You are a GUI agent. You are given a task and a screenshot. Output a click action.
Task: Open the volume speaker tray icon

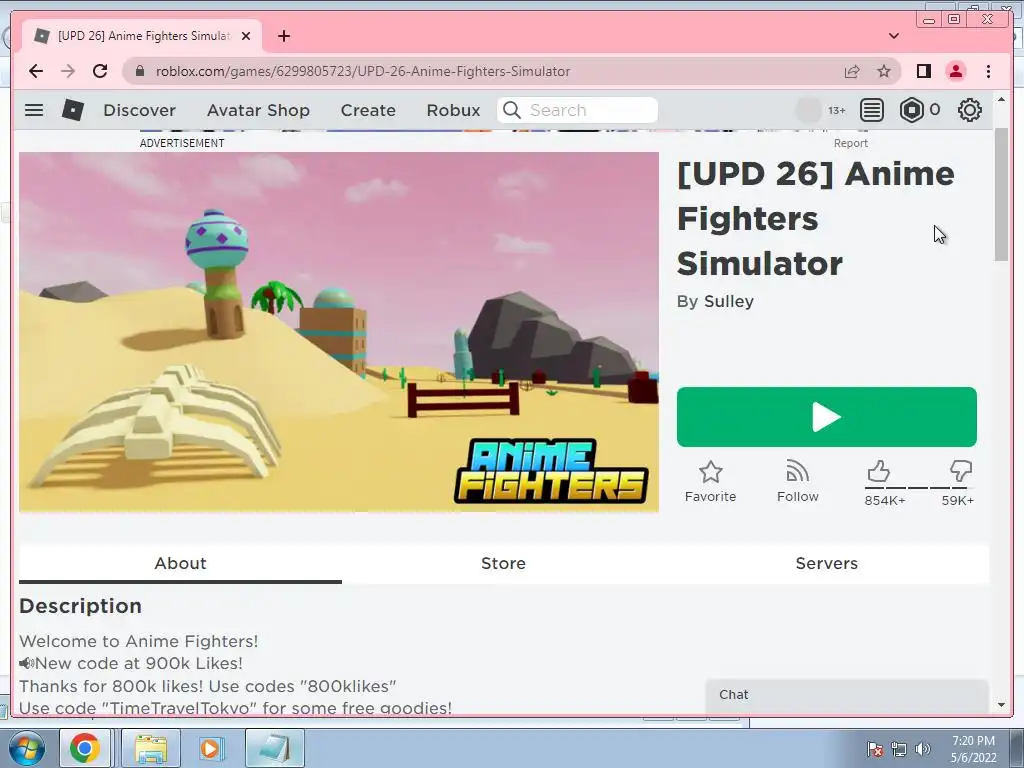point(923,749)
